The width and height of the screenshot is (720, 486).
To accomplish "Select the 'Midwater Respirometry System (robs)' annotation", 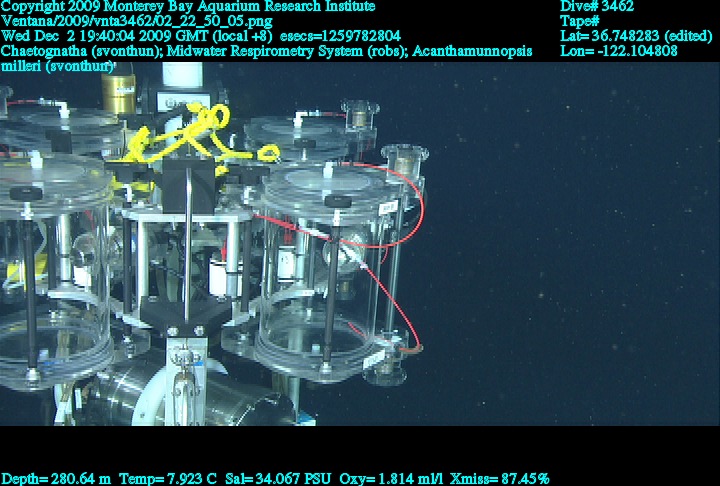I will tap(287, 51).
